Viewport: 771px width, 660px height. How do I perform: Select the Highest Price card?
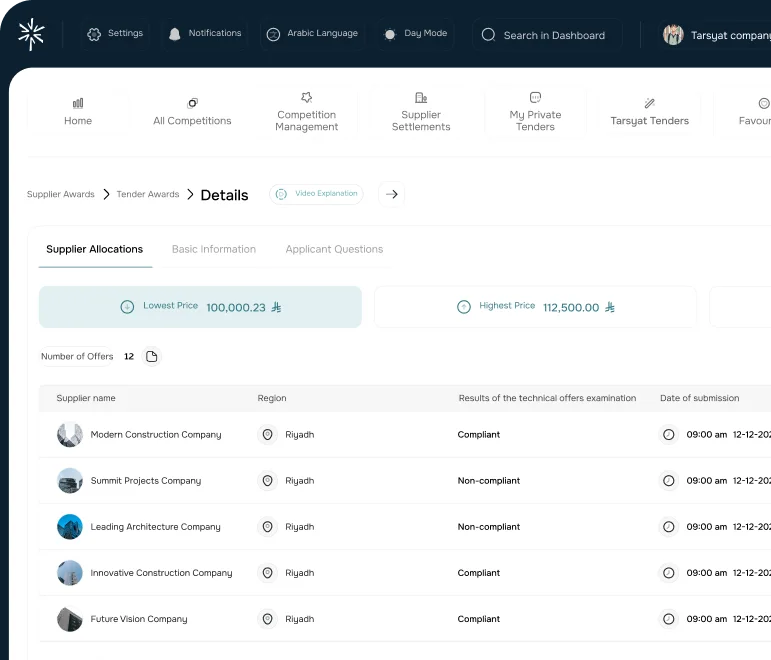point(535,307)
